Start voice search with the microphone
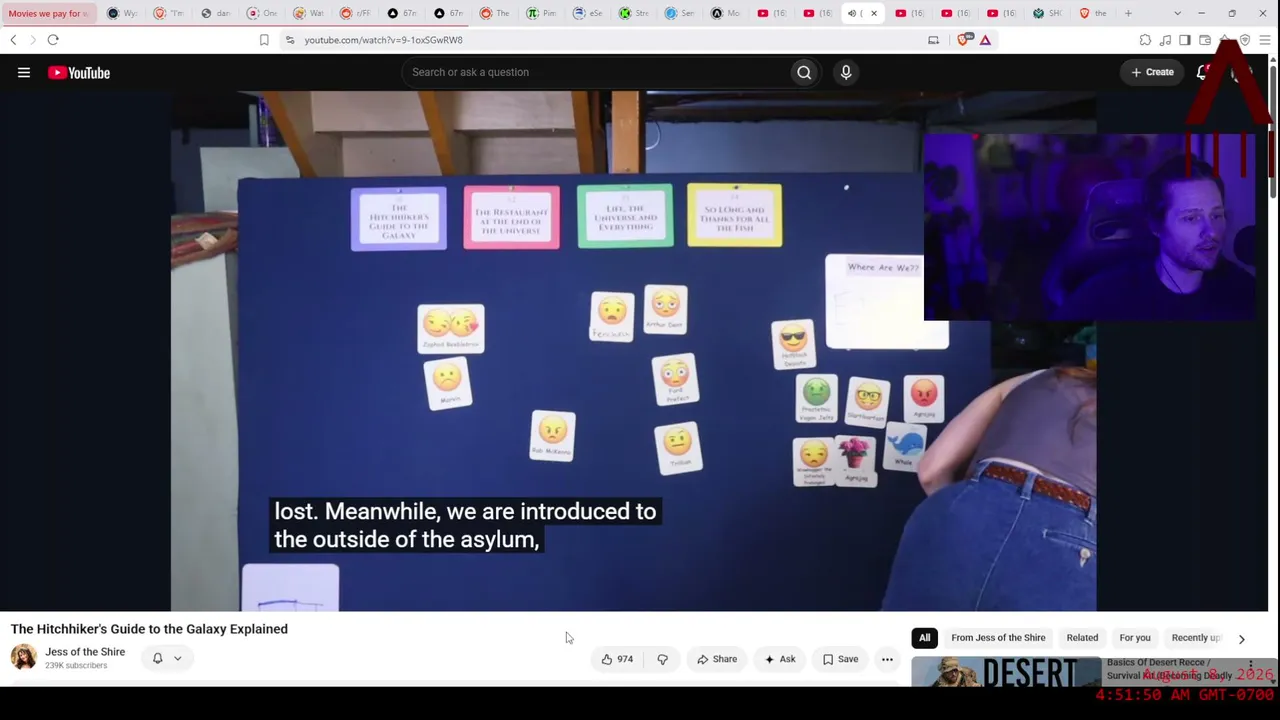Viewport: 1280px width, 720px height. pyautogui.click(x=846, y=72)
